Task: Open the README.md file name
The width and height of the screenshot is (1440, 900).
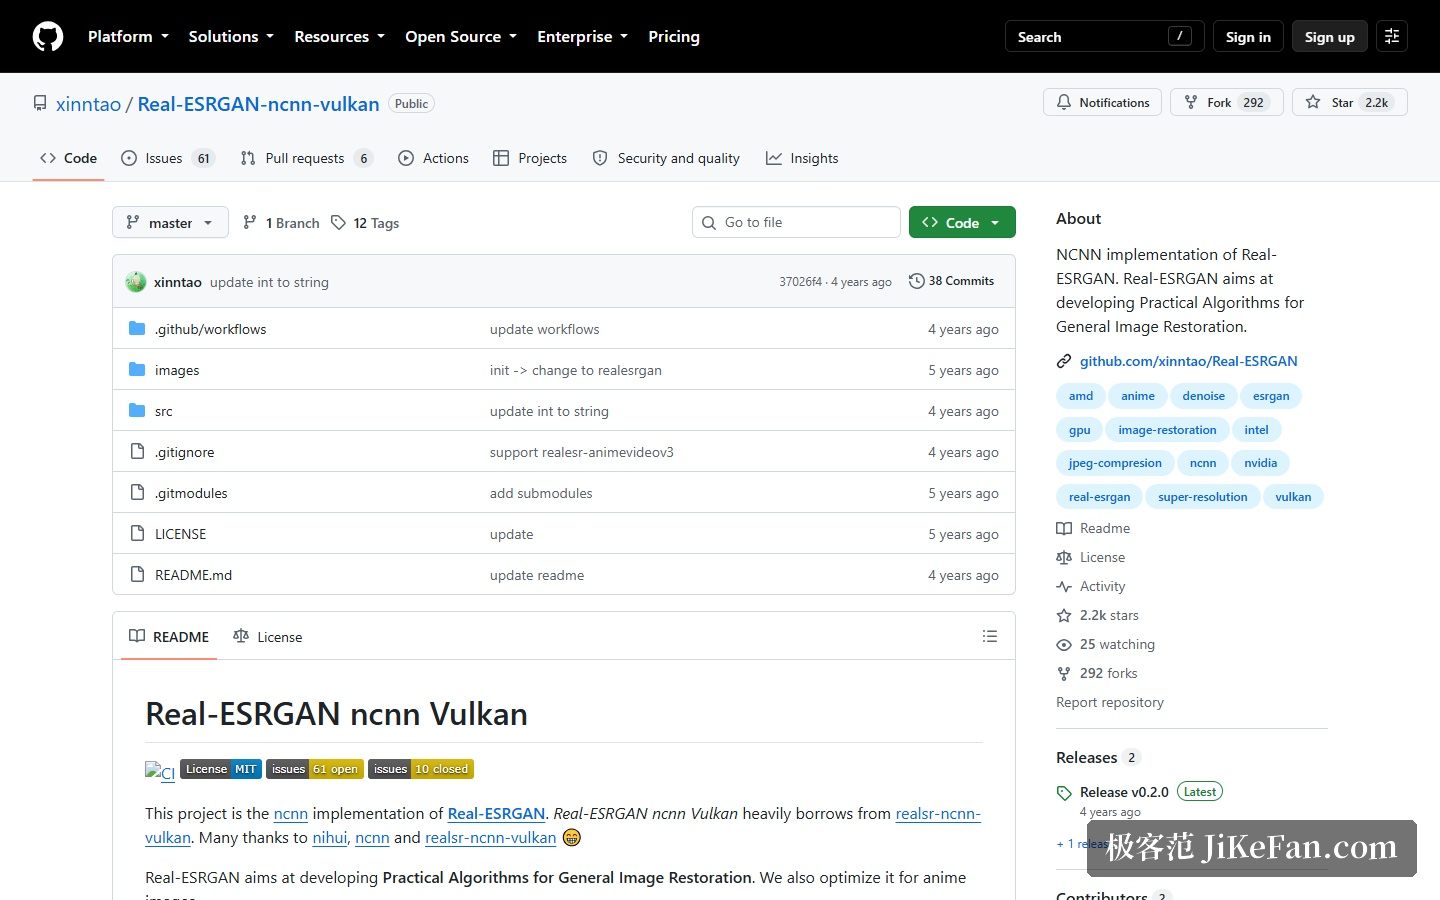Action: pos(193,575)
